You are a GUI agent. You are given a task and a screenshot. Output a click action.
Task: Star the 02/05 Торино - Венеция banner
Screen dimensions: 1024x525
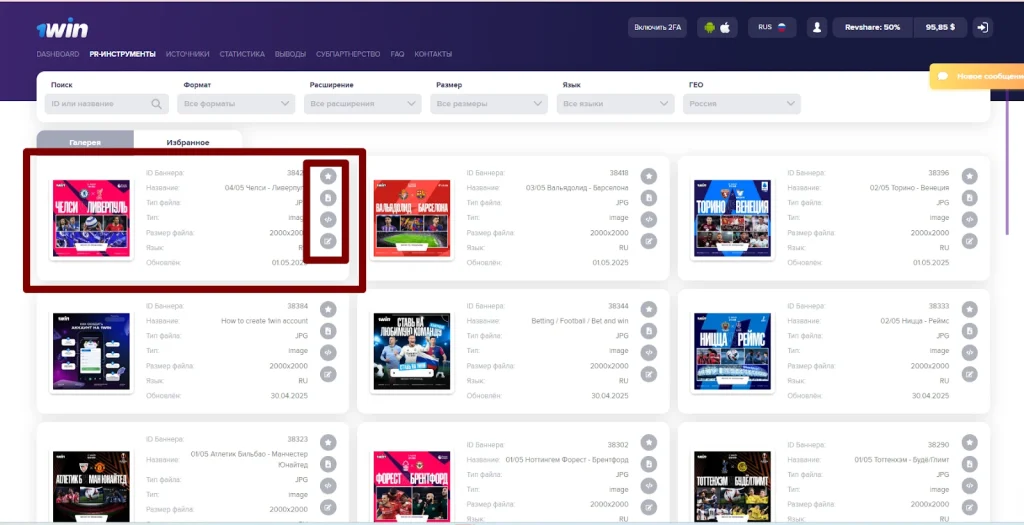point(970,176)
